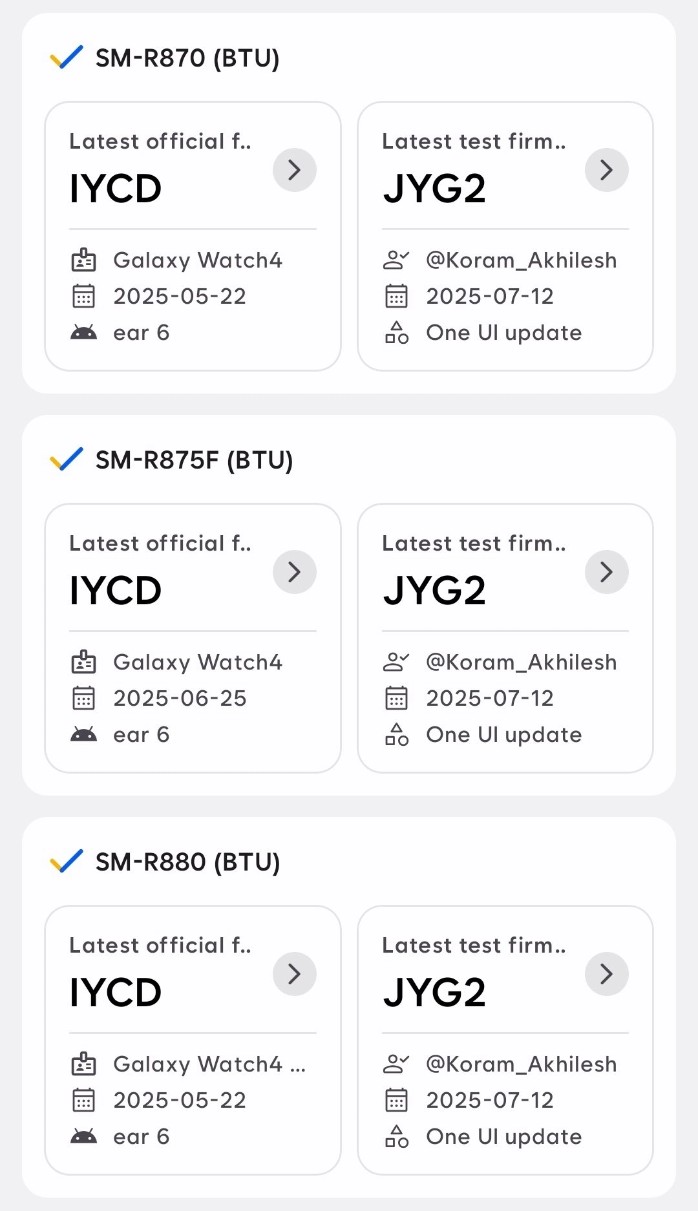The height and width of the screenshot is (1211, 698).
Task: Click the ID badge icon in SM-R880 official card
Action: (84, 1064)
